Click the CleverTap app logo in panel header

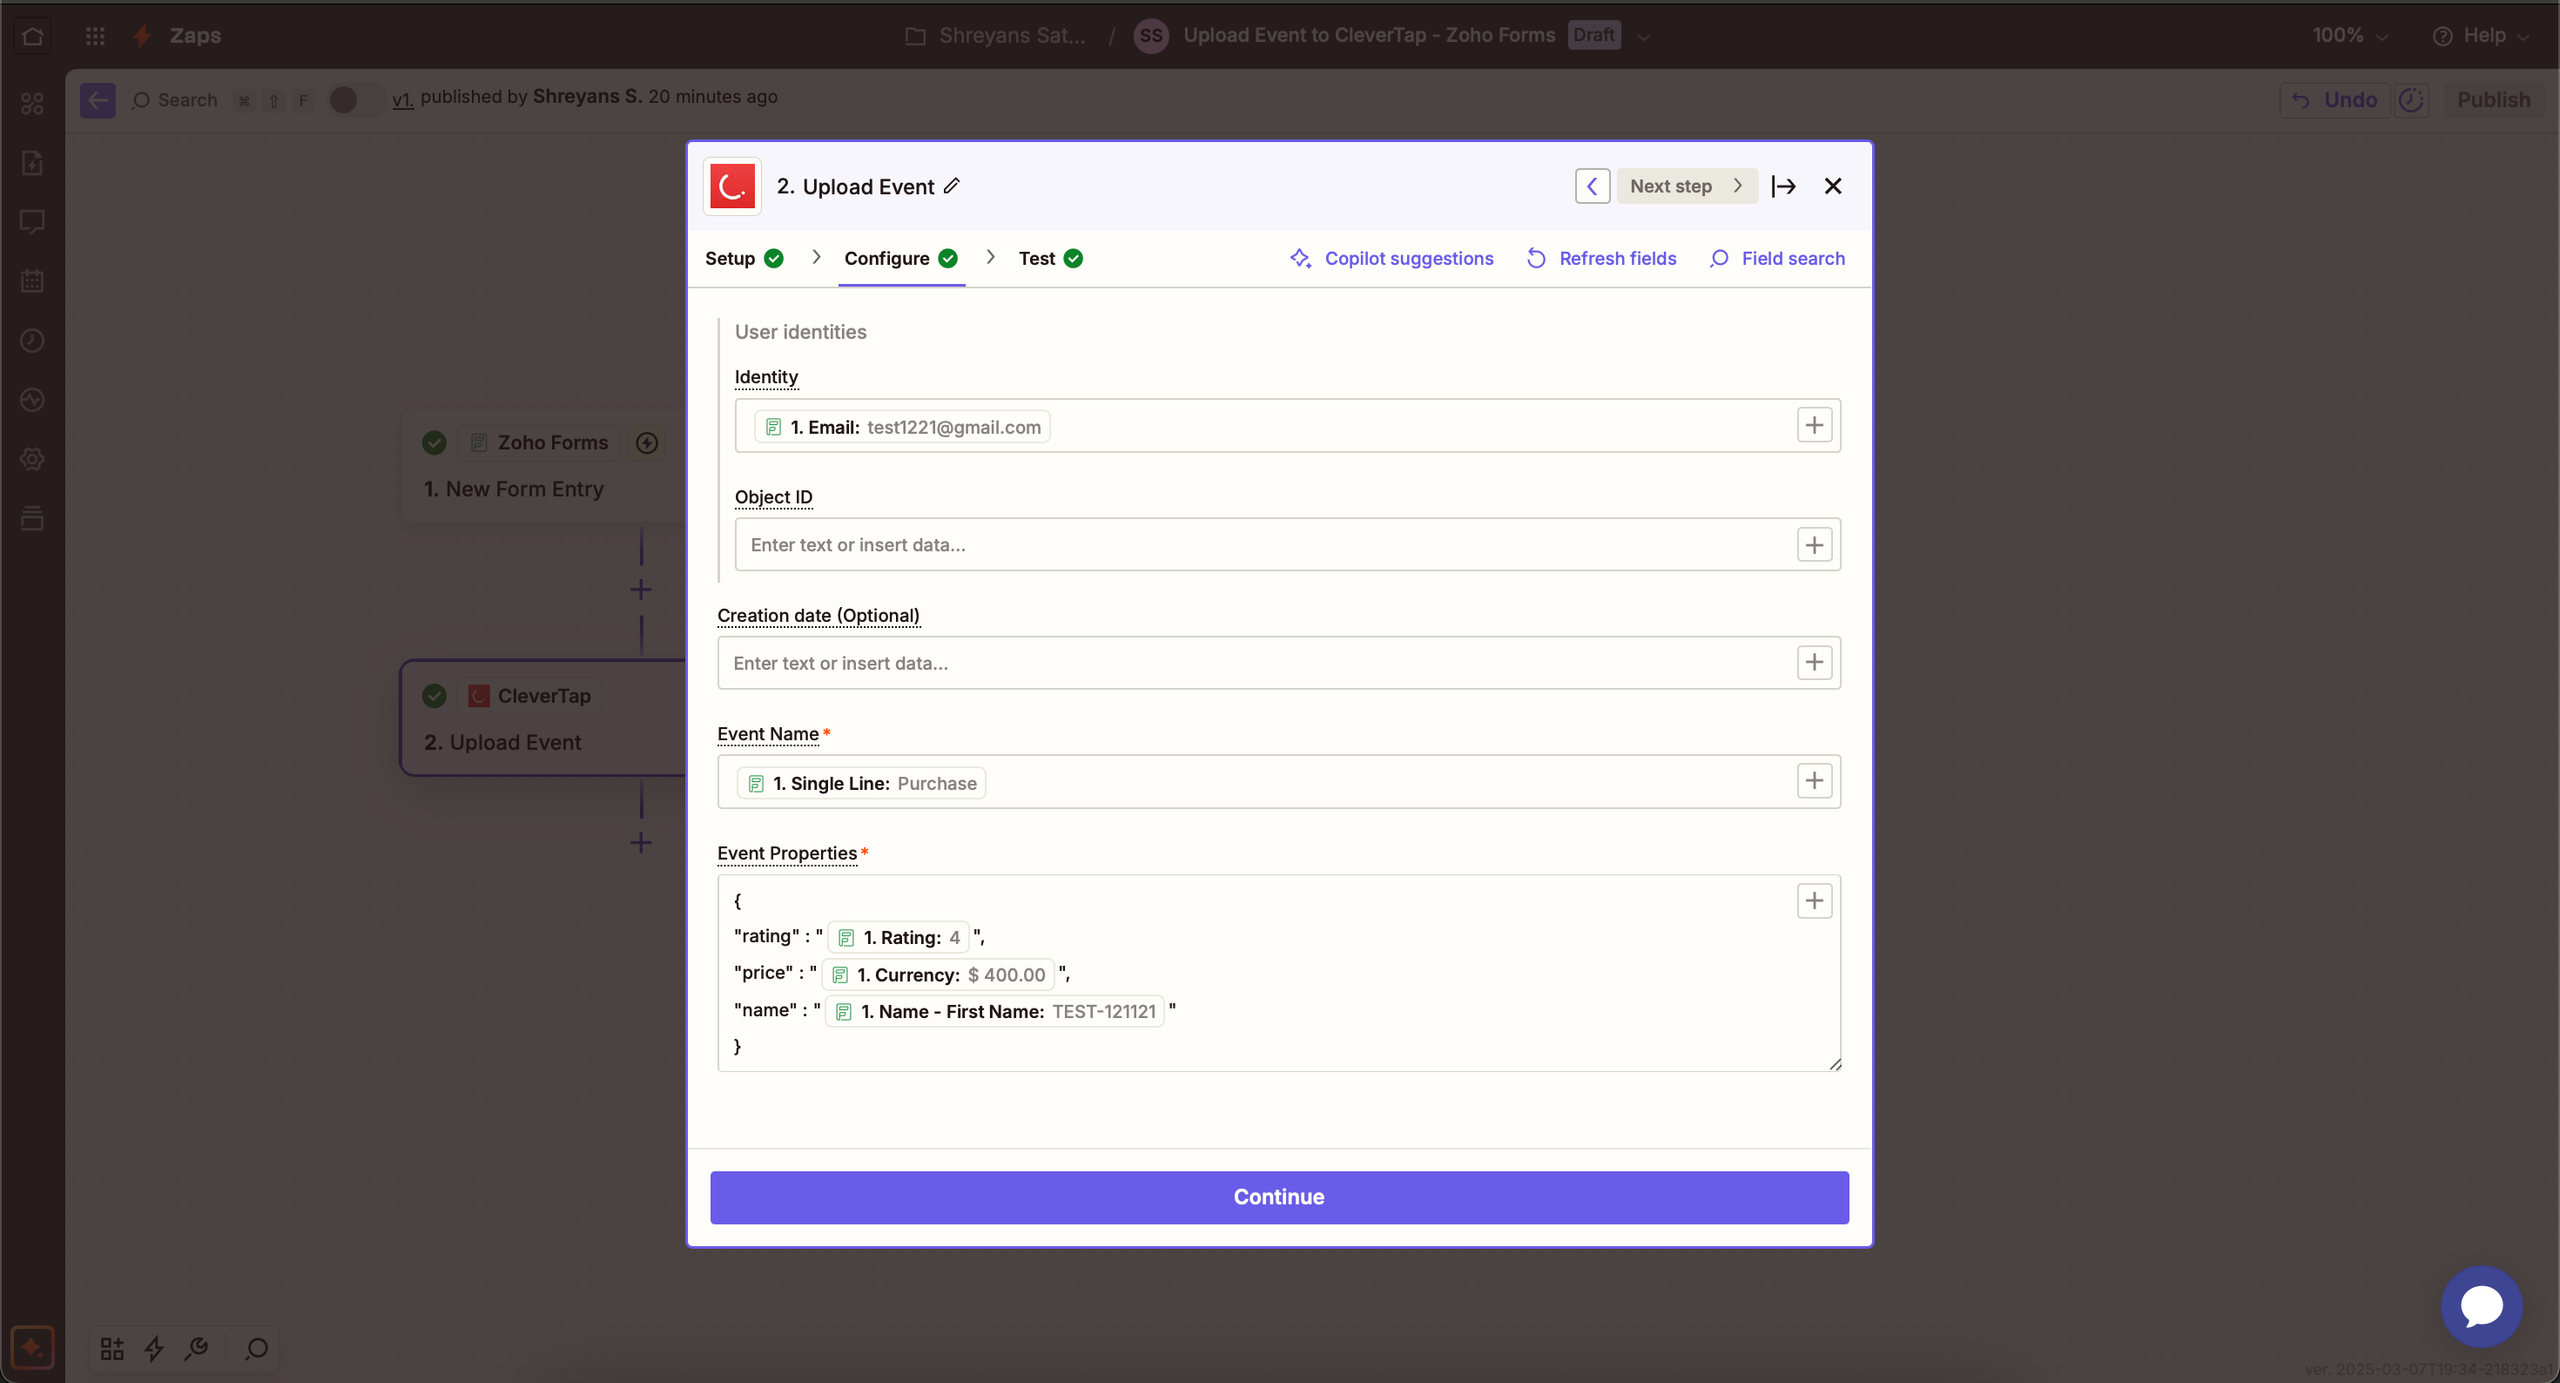[732, 186]
